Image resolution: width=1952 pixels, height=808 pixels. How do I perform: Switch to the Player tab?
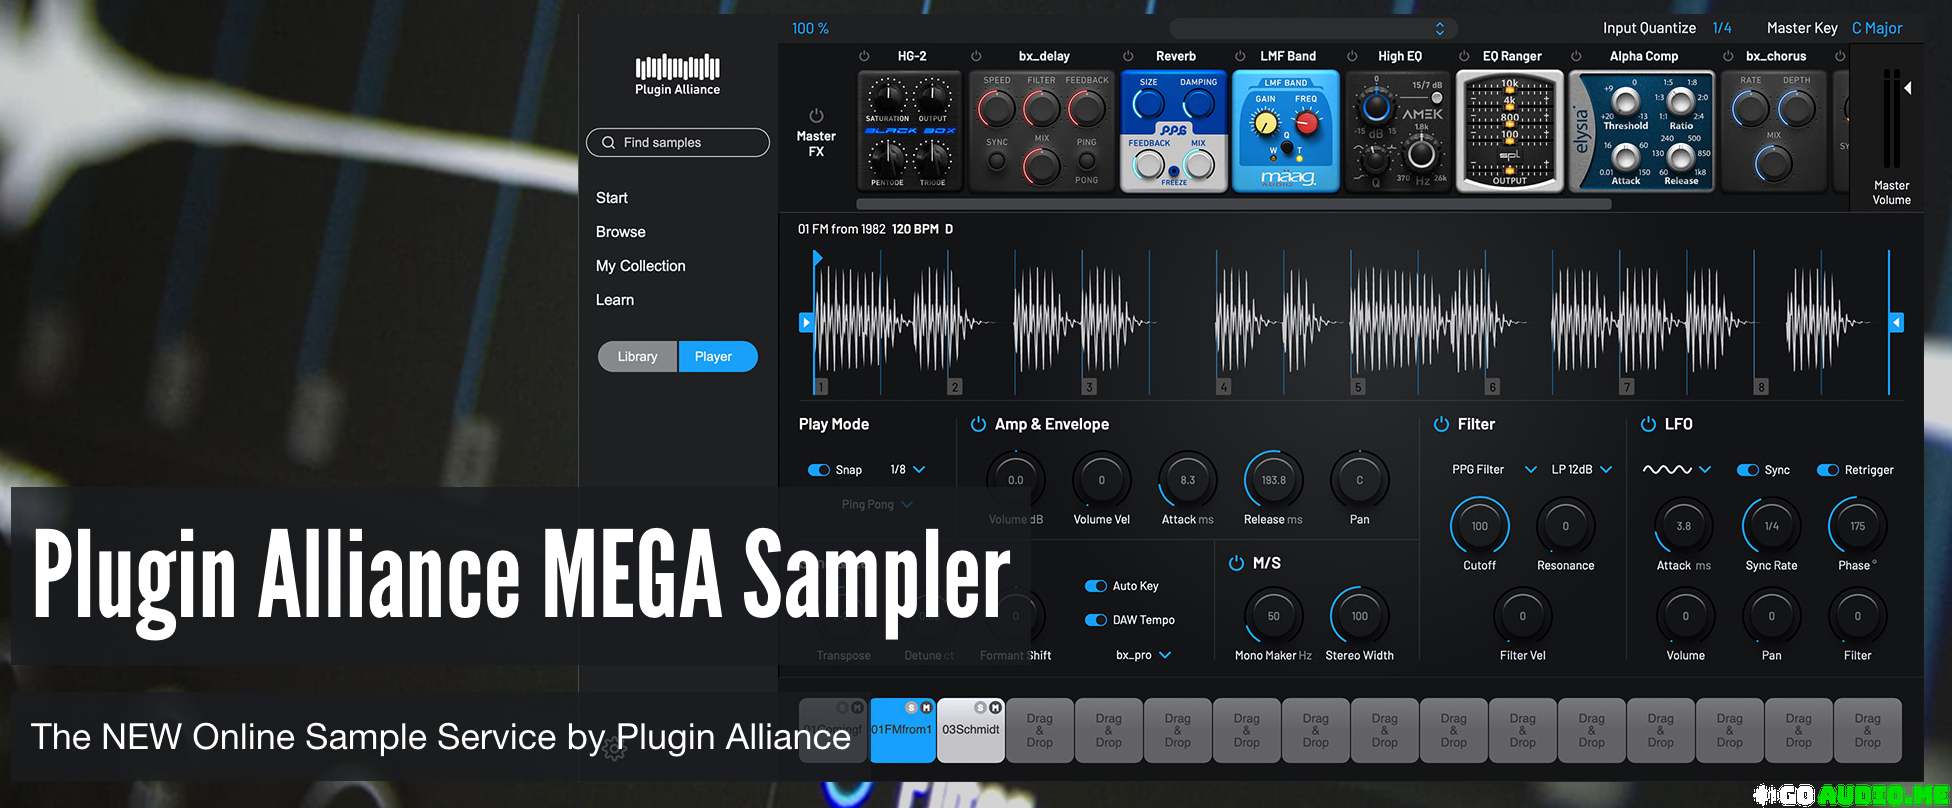tap(718, 357)
